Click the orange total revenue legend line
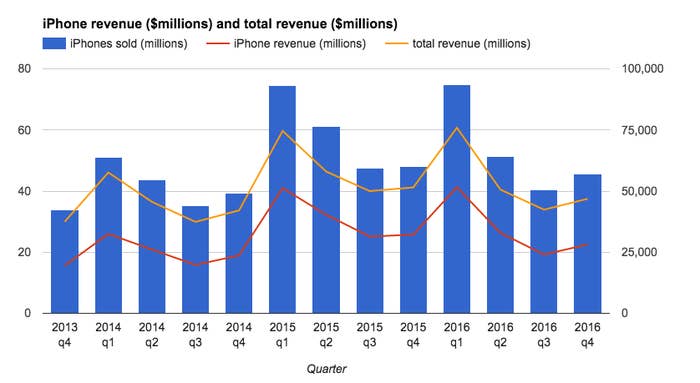 (x=396, y=43)
